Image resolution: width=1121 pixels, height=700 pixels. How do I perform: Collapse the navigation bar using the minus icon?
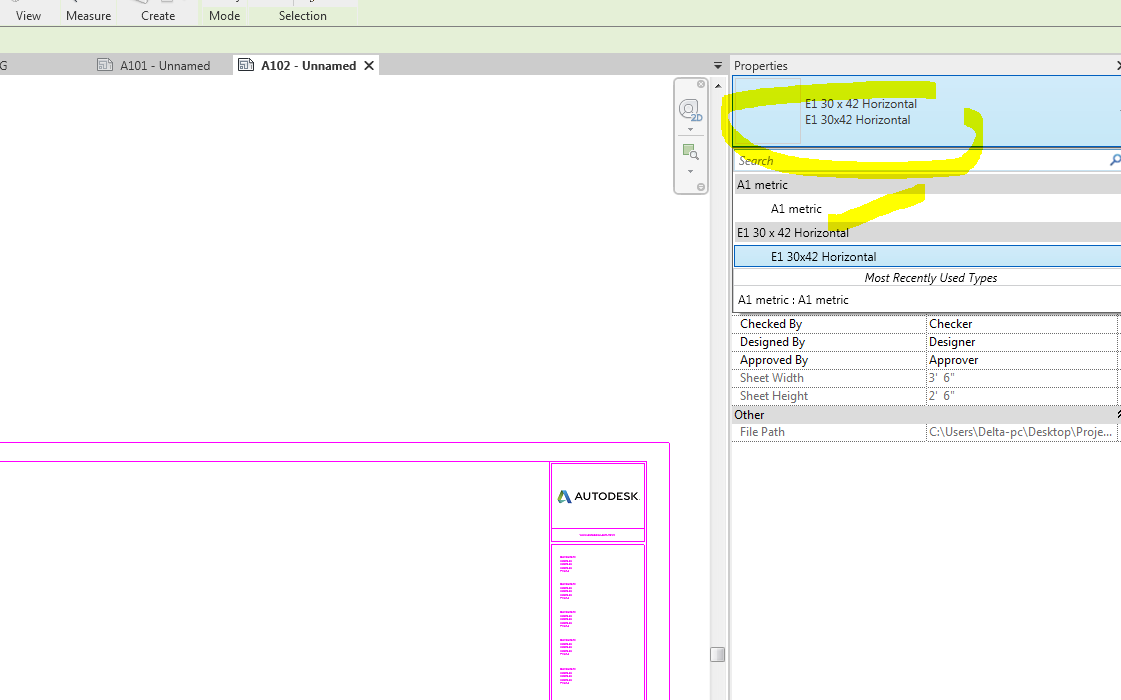(x=700, y=187)
